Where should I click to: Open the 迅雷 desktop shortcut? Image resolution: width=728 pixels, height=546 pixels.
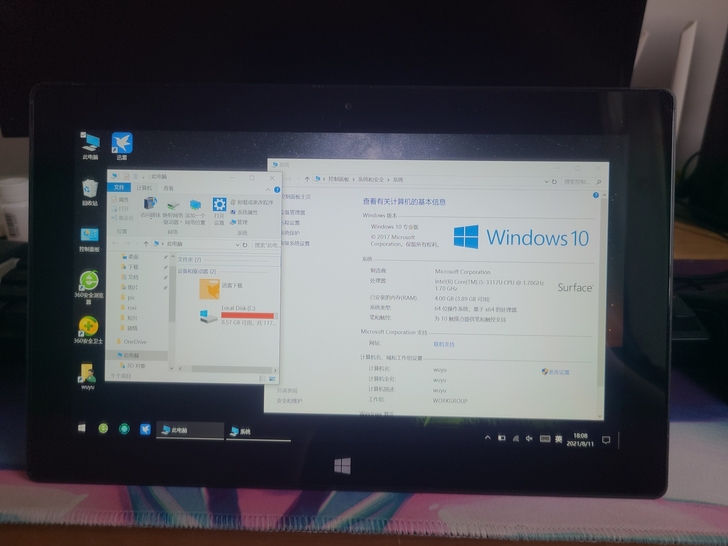[x=122, y=146]
